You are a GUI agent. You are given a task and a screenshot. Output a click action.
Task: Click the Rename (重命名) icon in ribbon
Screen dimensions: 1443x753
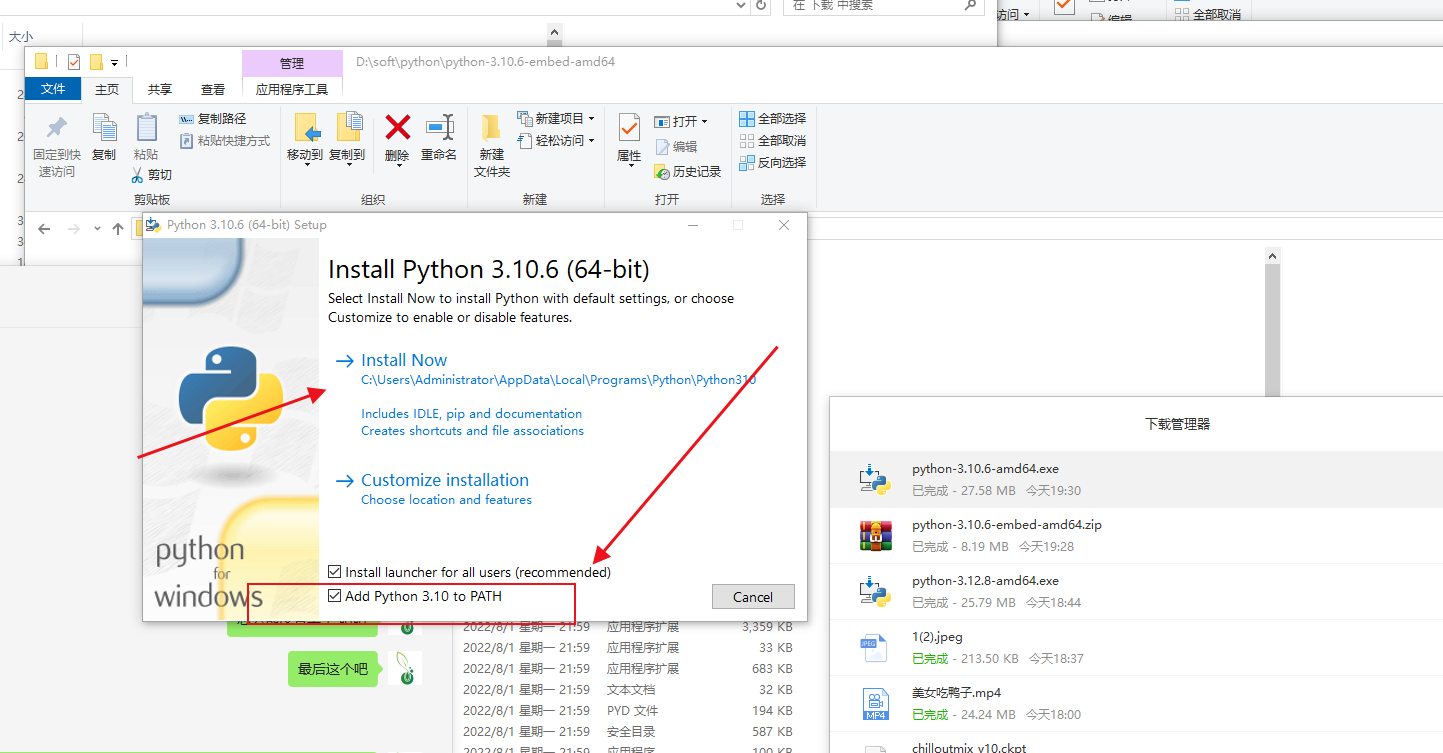[439, 127]
